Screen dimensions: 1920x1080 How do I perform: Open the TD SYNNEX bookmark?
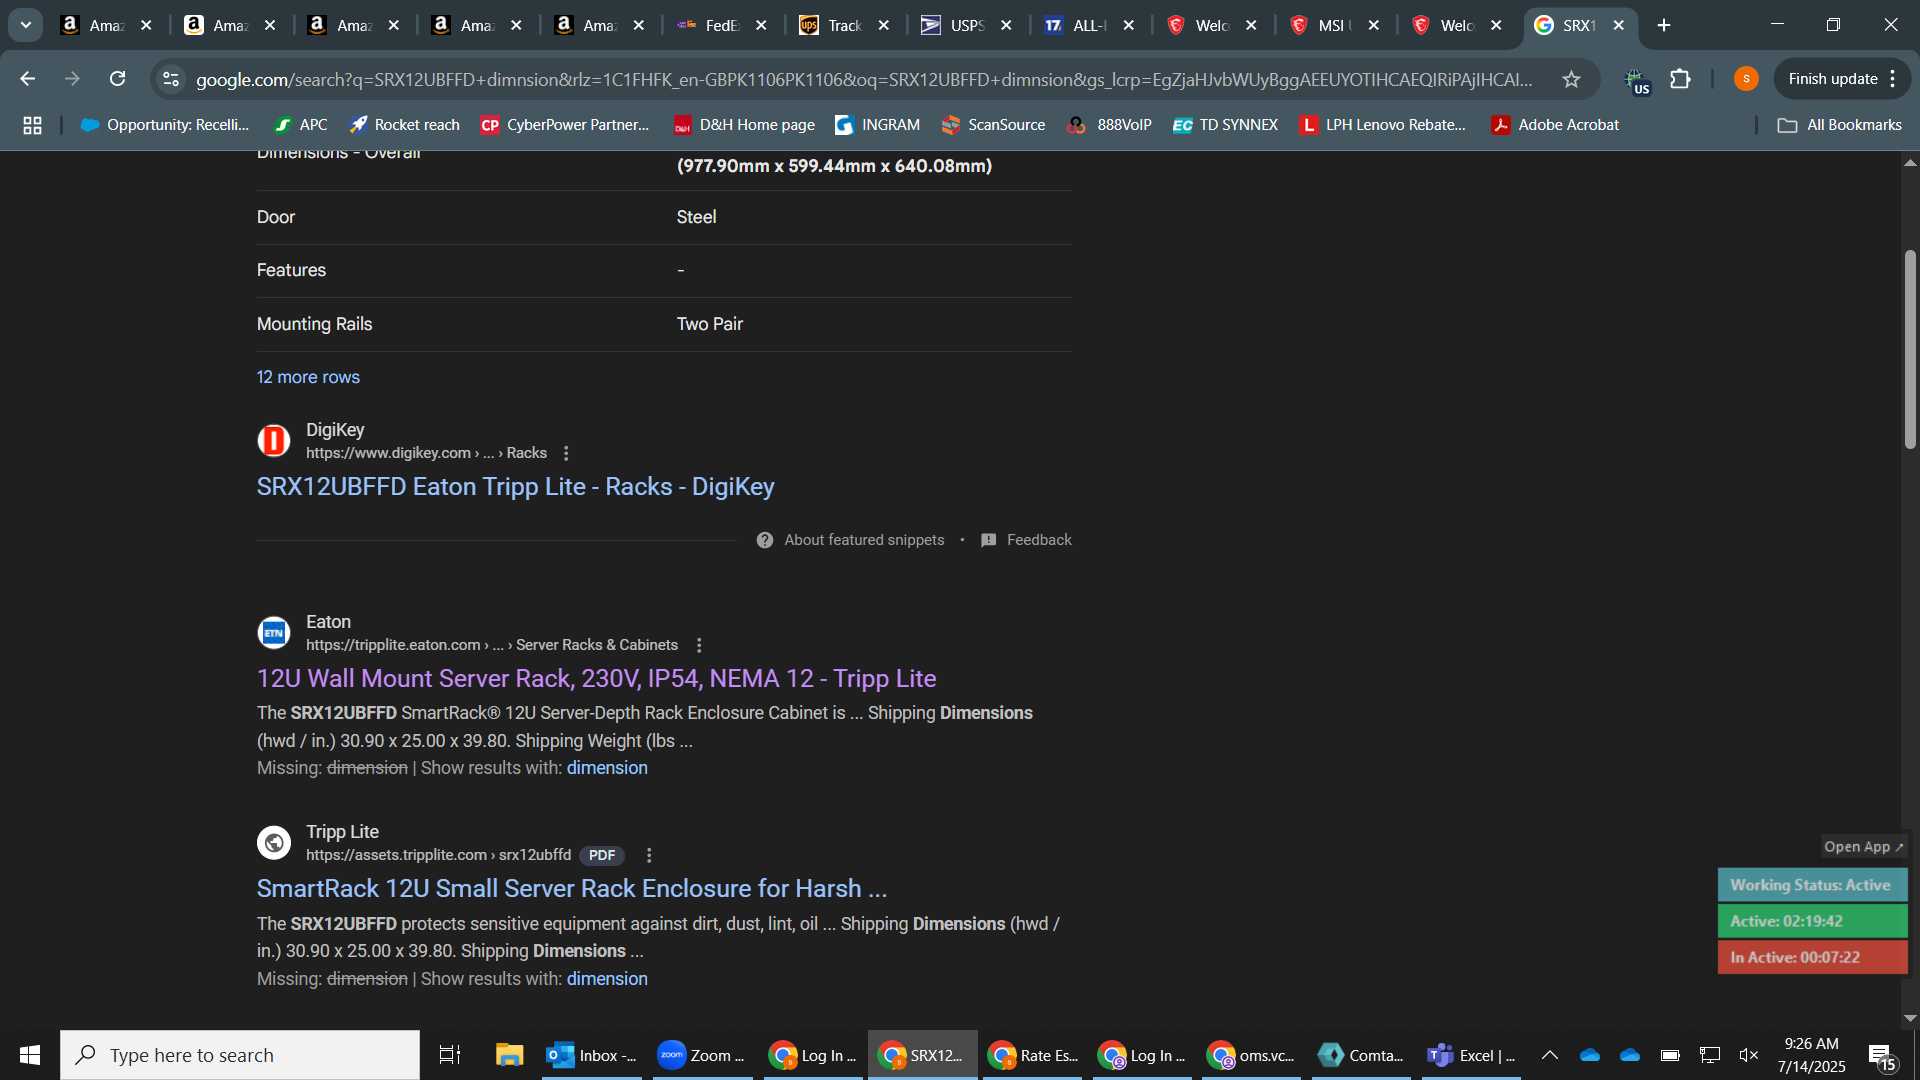1225,125
